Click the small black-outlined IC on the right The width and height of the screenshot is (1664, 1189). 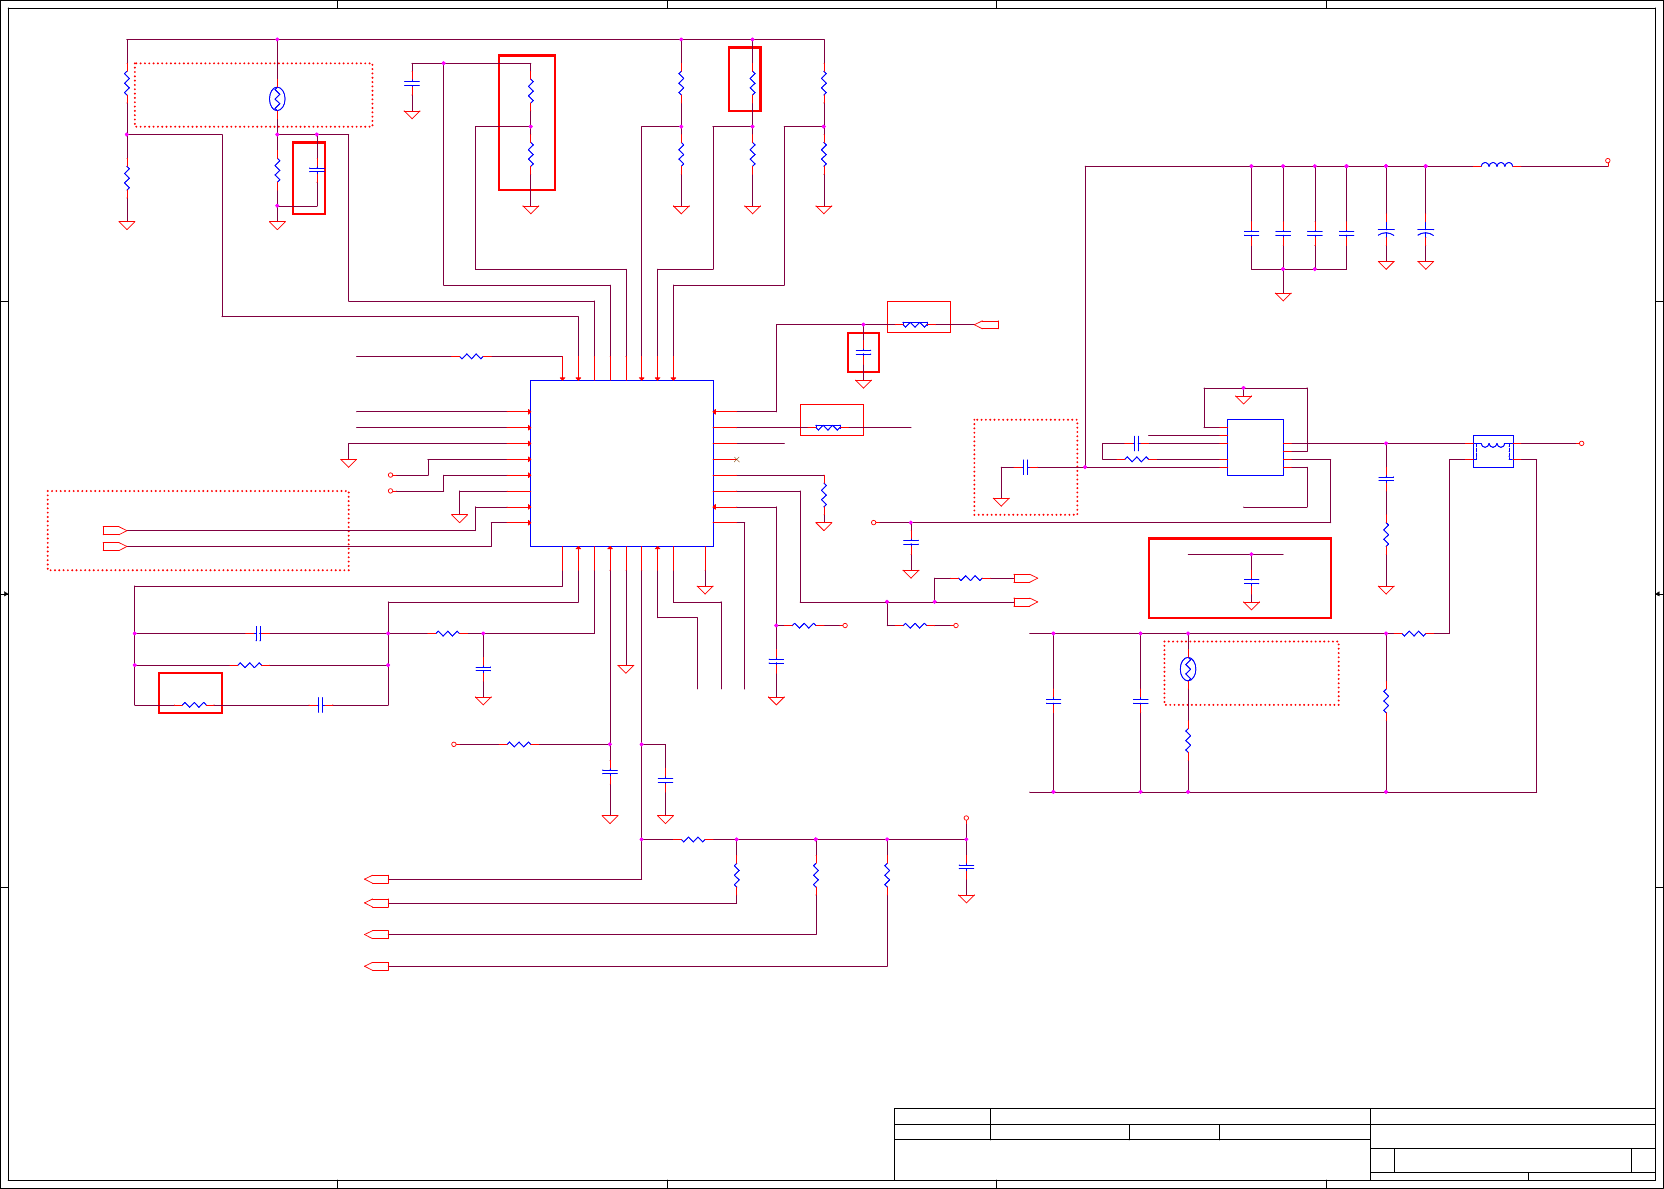(1255, 447)
